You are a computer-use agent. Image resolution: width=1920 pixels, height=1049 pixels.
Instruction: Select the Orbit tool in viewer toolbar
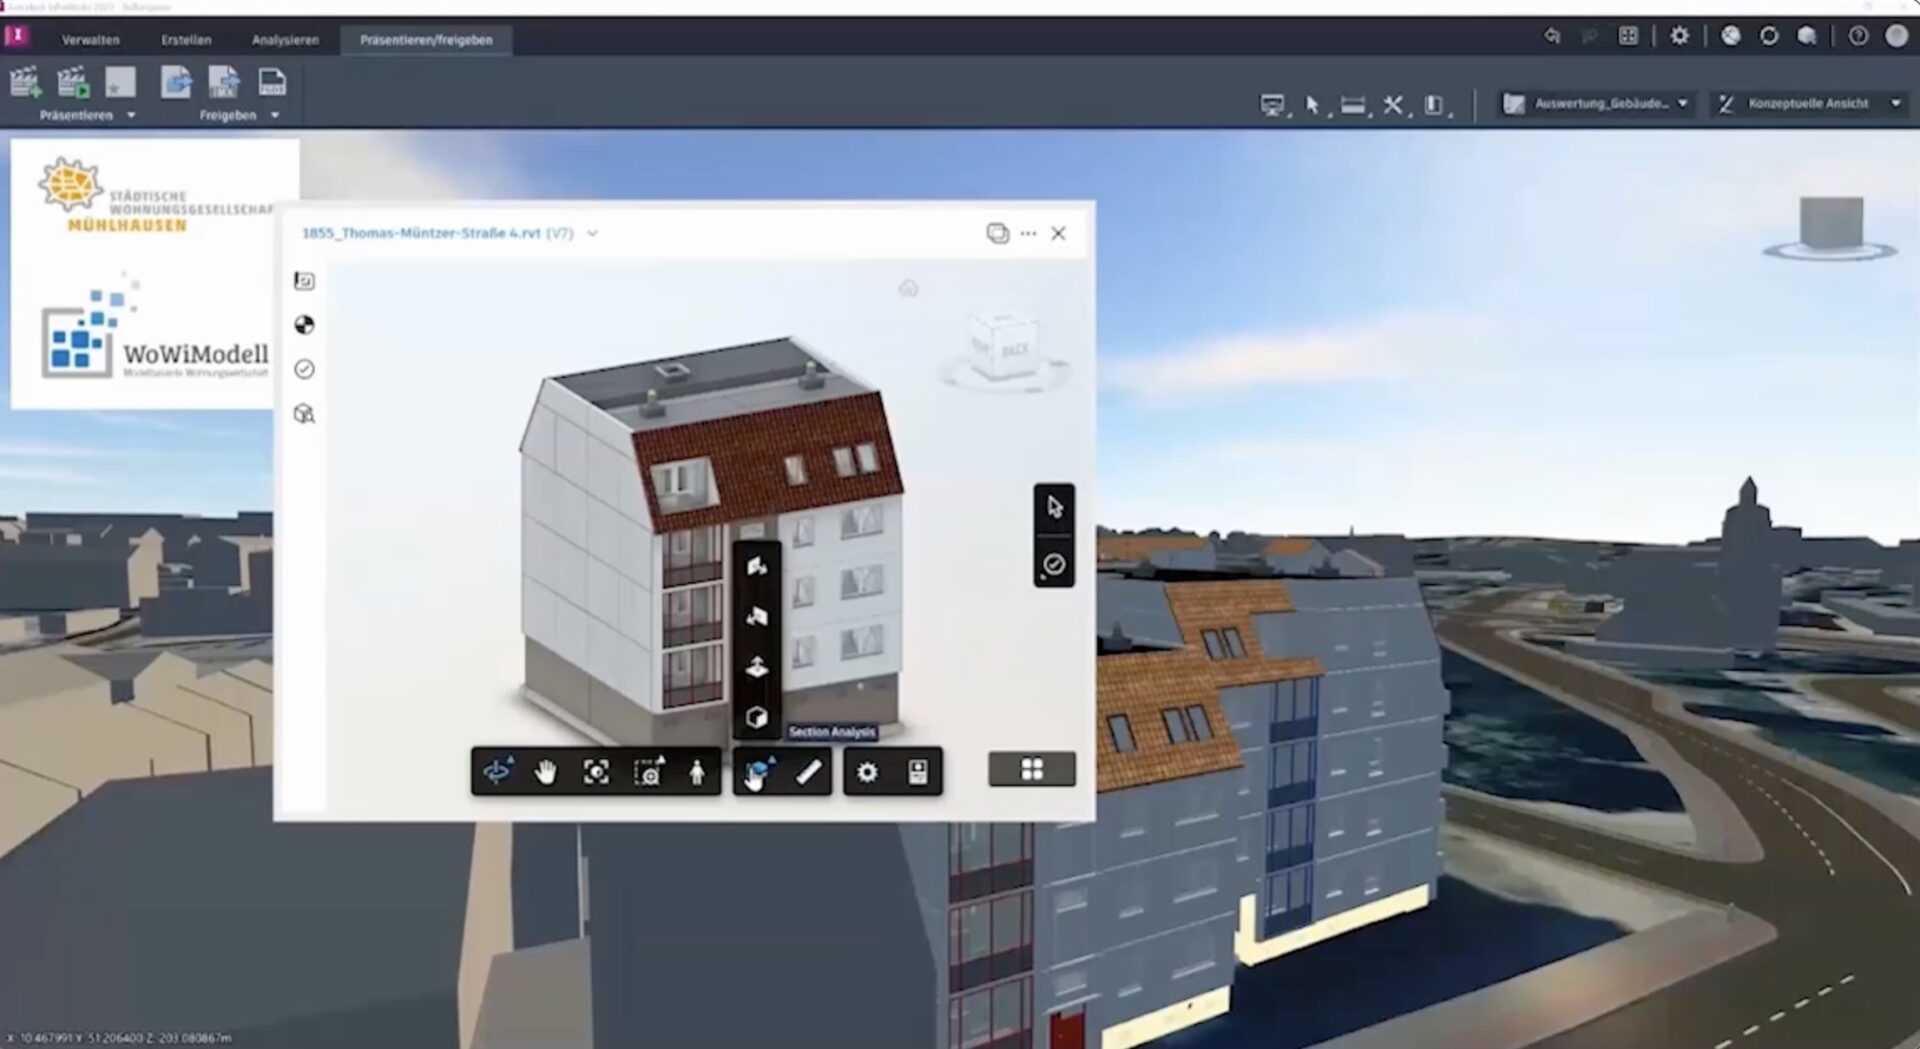point(497,771)
